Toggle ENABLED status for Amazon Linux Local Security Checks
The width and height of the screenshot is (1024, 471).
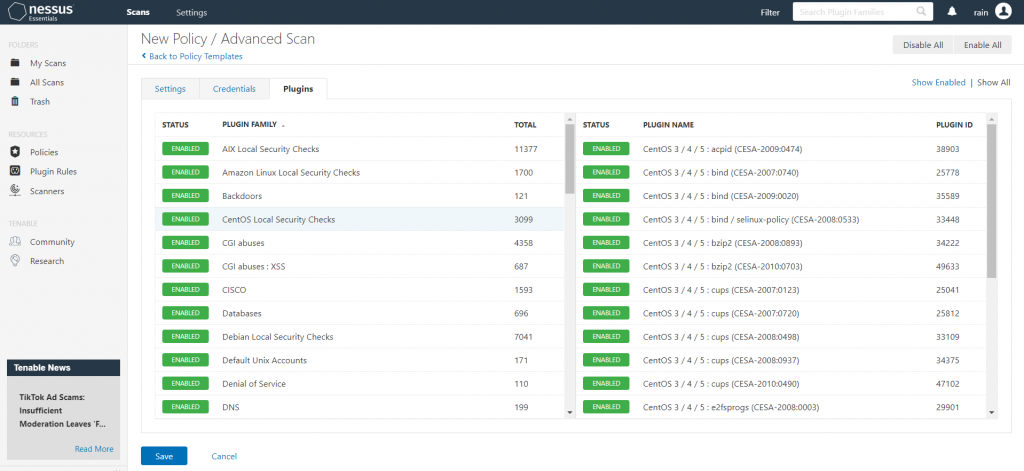[185, 172]
